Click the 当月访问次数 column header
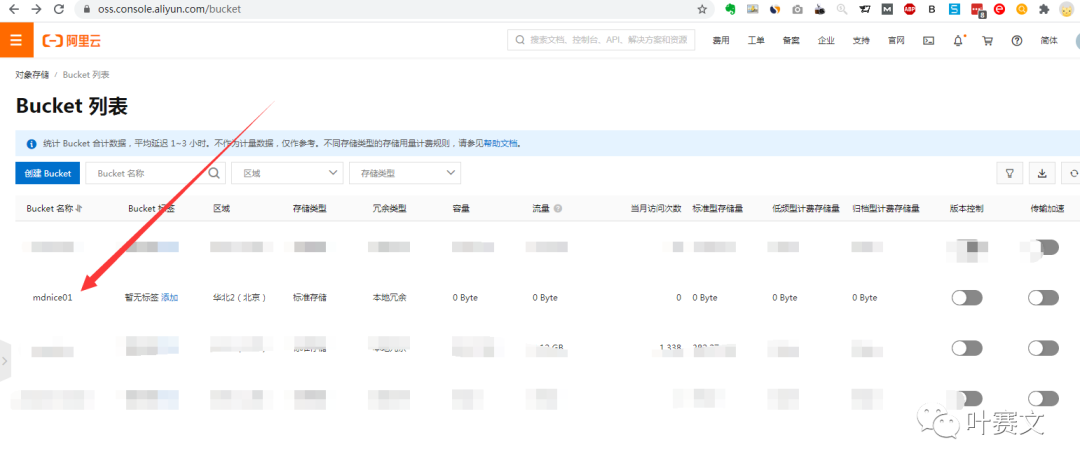This screenshot has height=470, width=1080. tap(656, 208)
